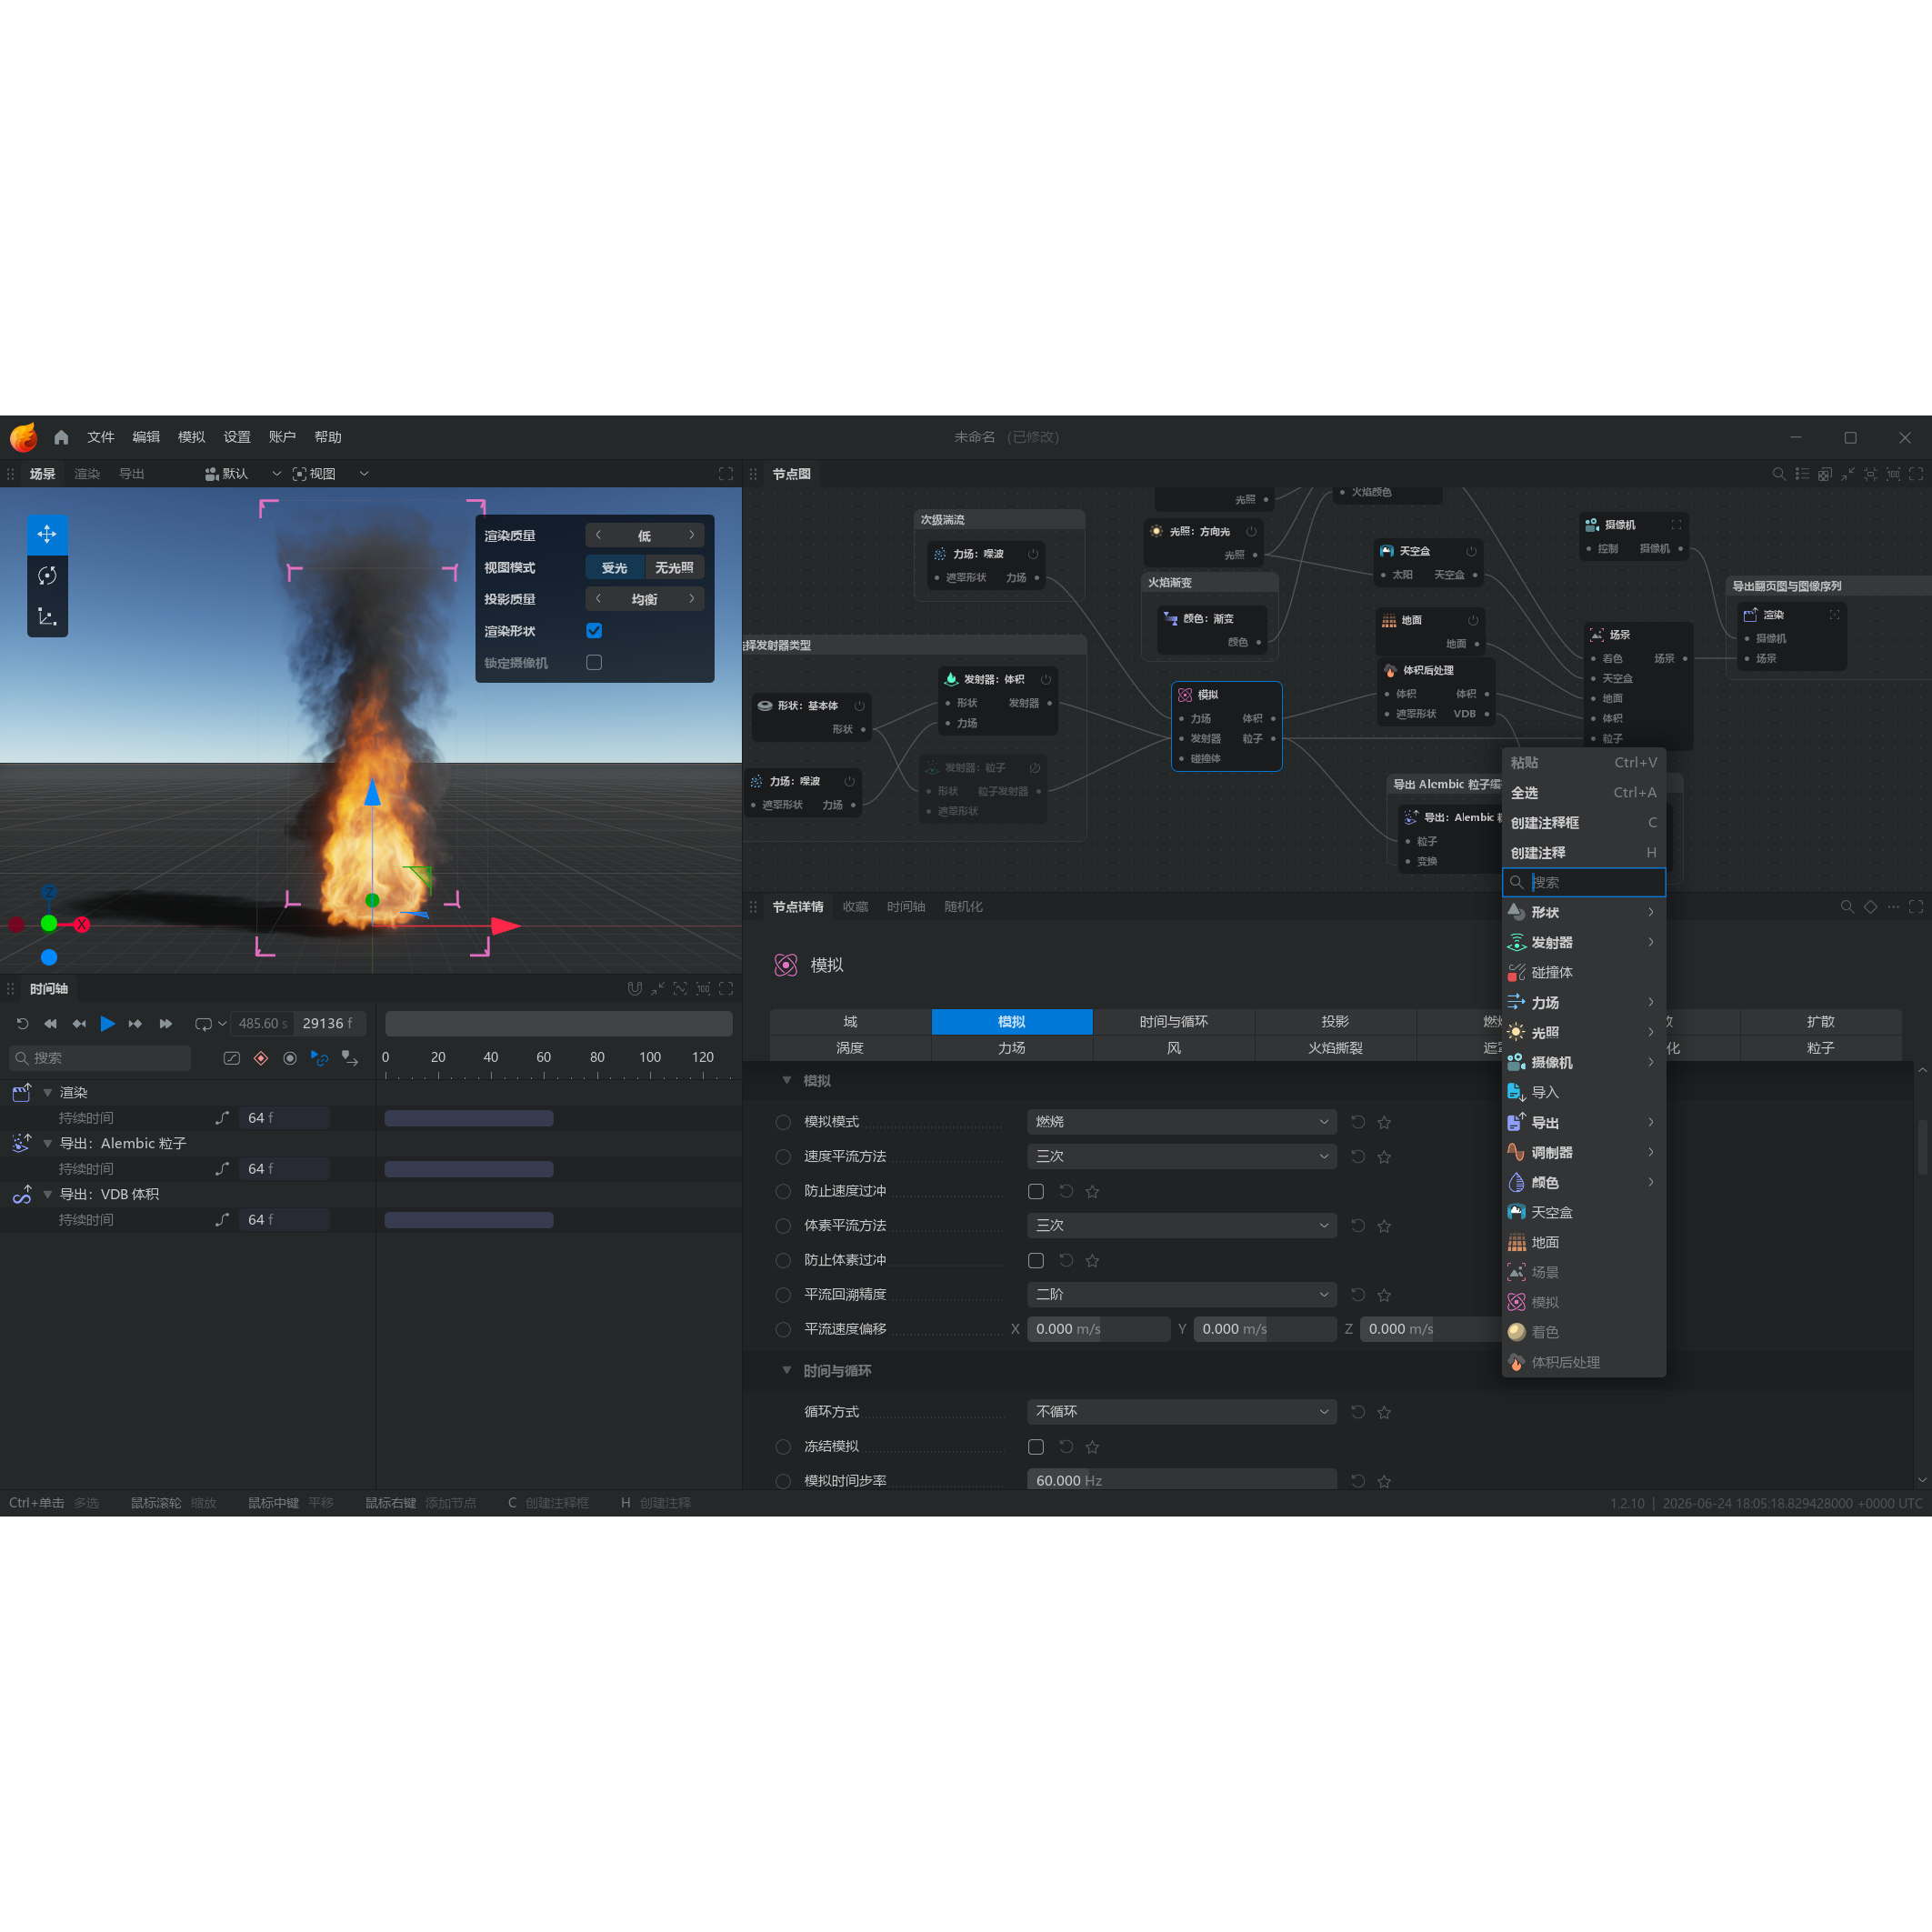Image resolution: width=1932 pixels, height=1932 pixels.
Task: Choose 碰撞体 in context menu
Action: (x=1584, y=973)
